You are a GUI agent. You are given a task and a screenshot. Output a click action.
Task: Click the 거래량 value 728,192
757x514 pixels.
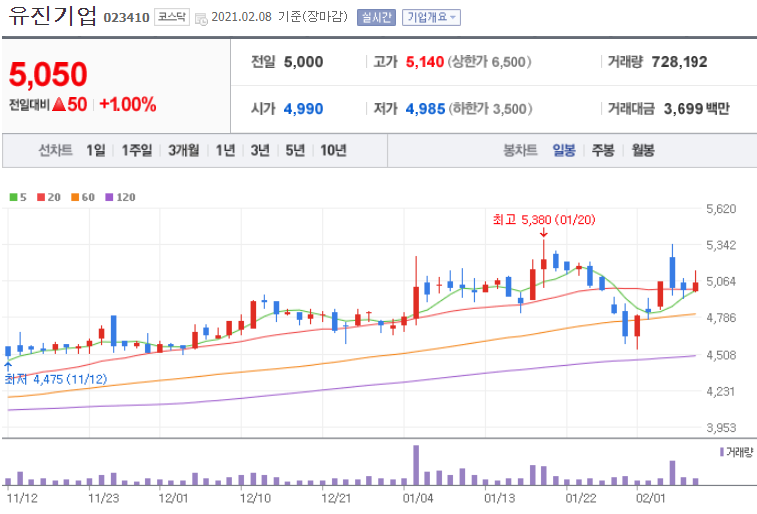coord(679,62)
